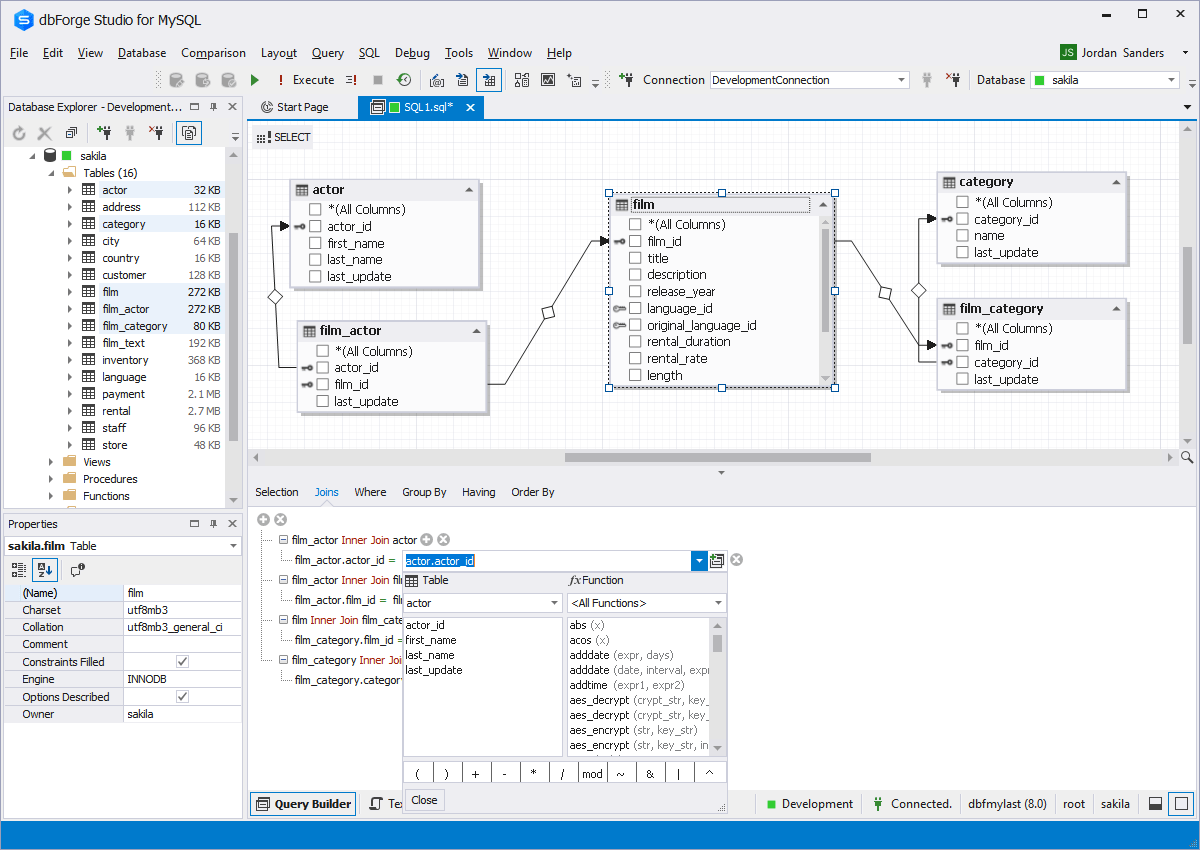Open the Database menu
The image size is (1200, 850).
[142, 53]
